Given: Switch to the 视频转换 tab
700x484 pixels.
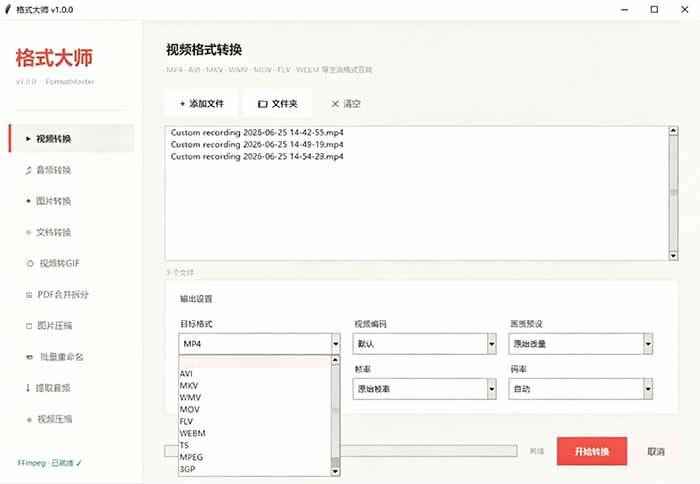Looking at the screenshot, I should [71, 139].
